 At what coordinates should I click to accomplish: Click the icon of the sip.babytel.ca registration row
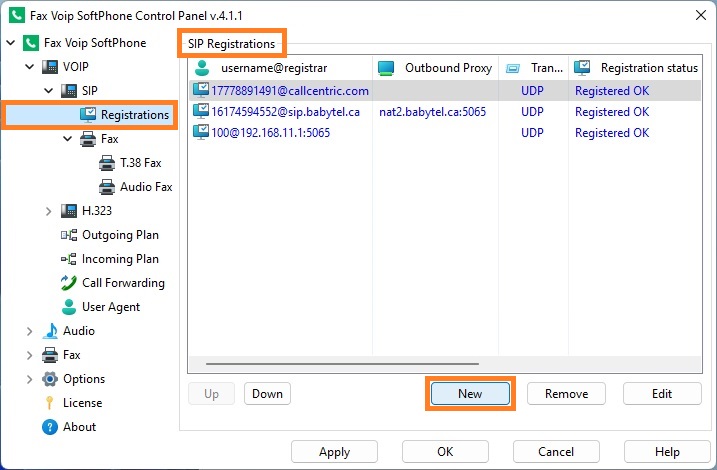point(201,111)
